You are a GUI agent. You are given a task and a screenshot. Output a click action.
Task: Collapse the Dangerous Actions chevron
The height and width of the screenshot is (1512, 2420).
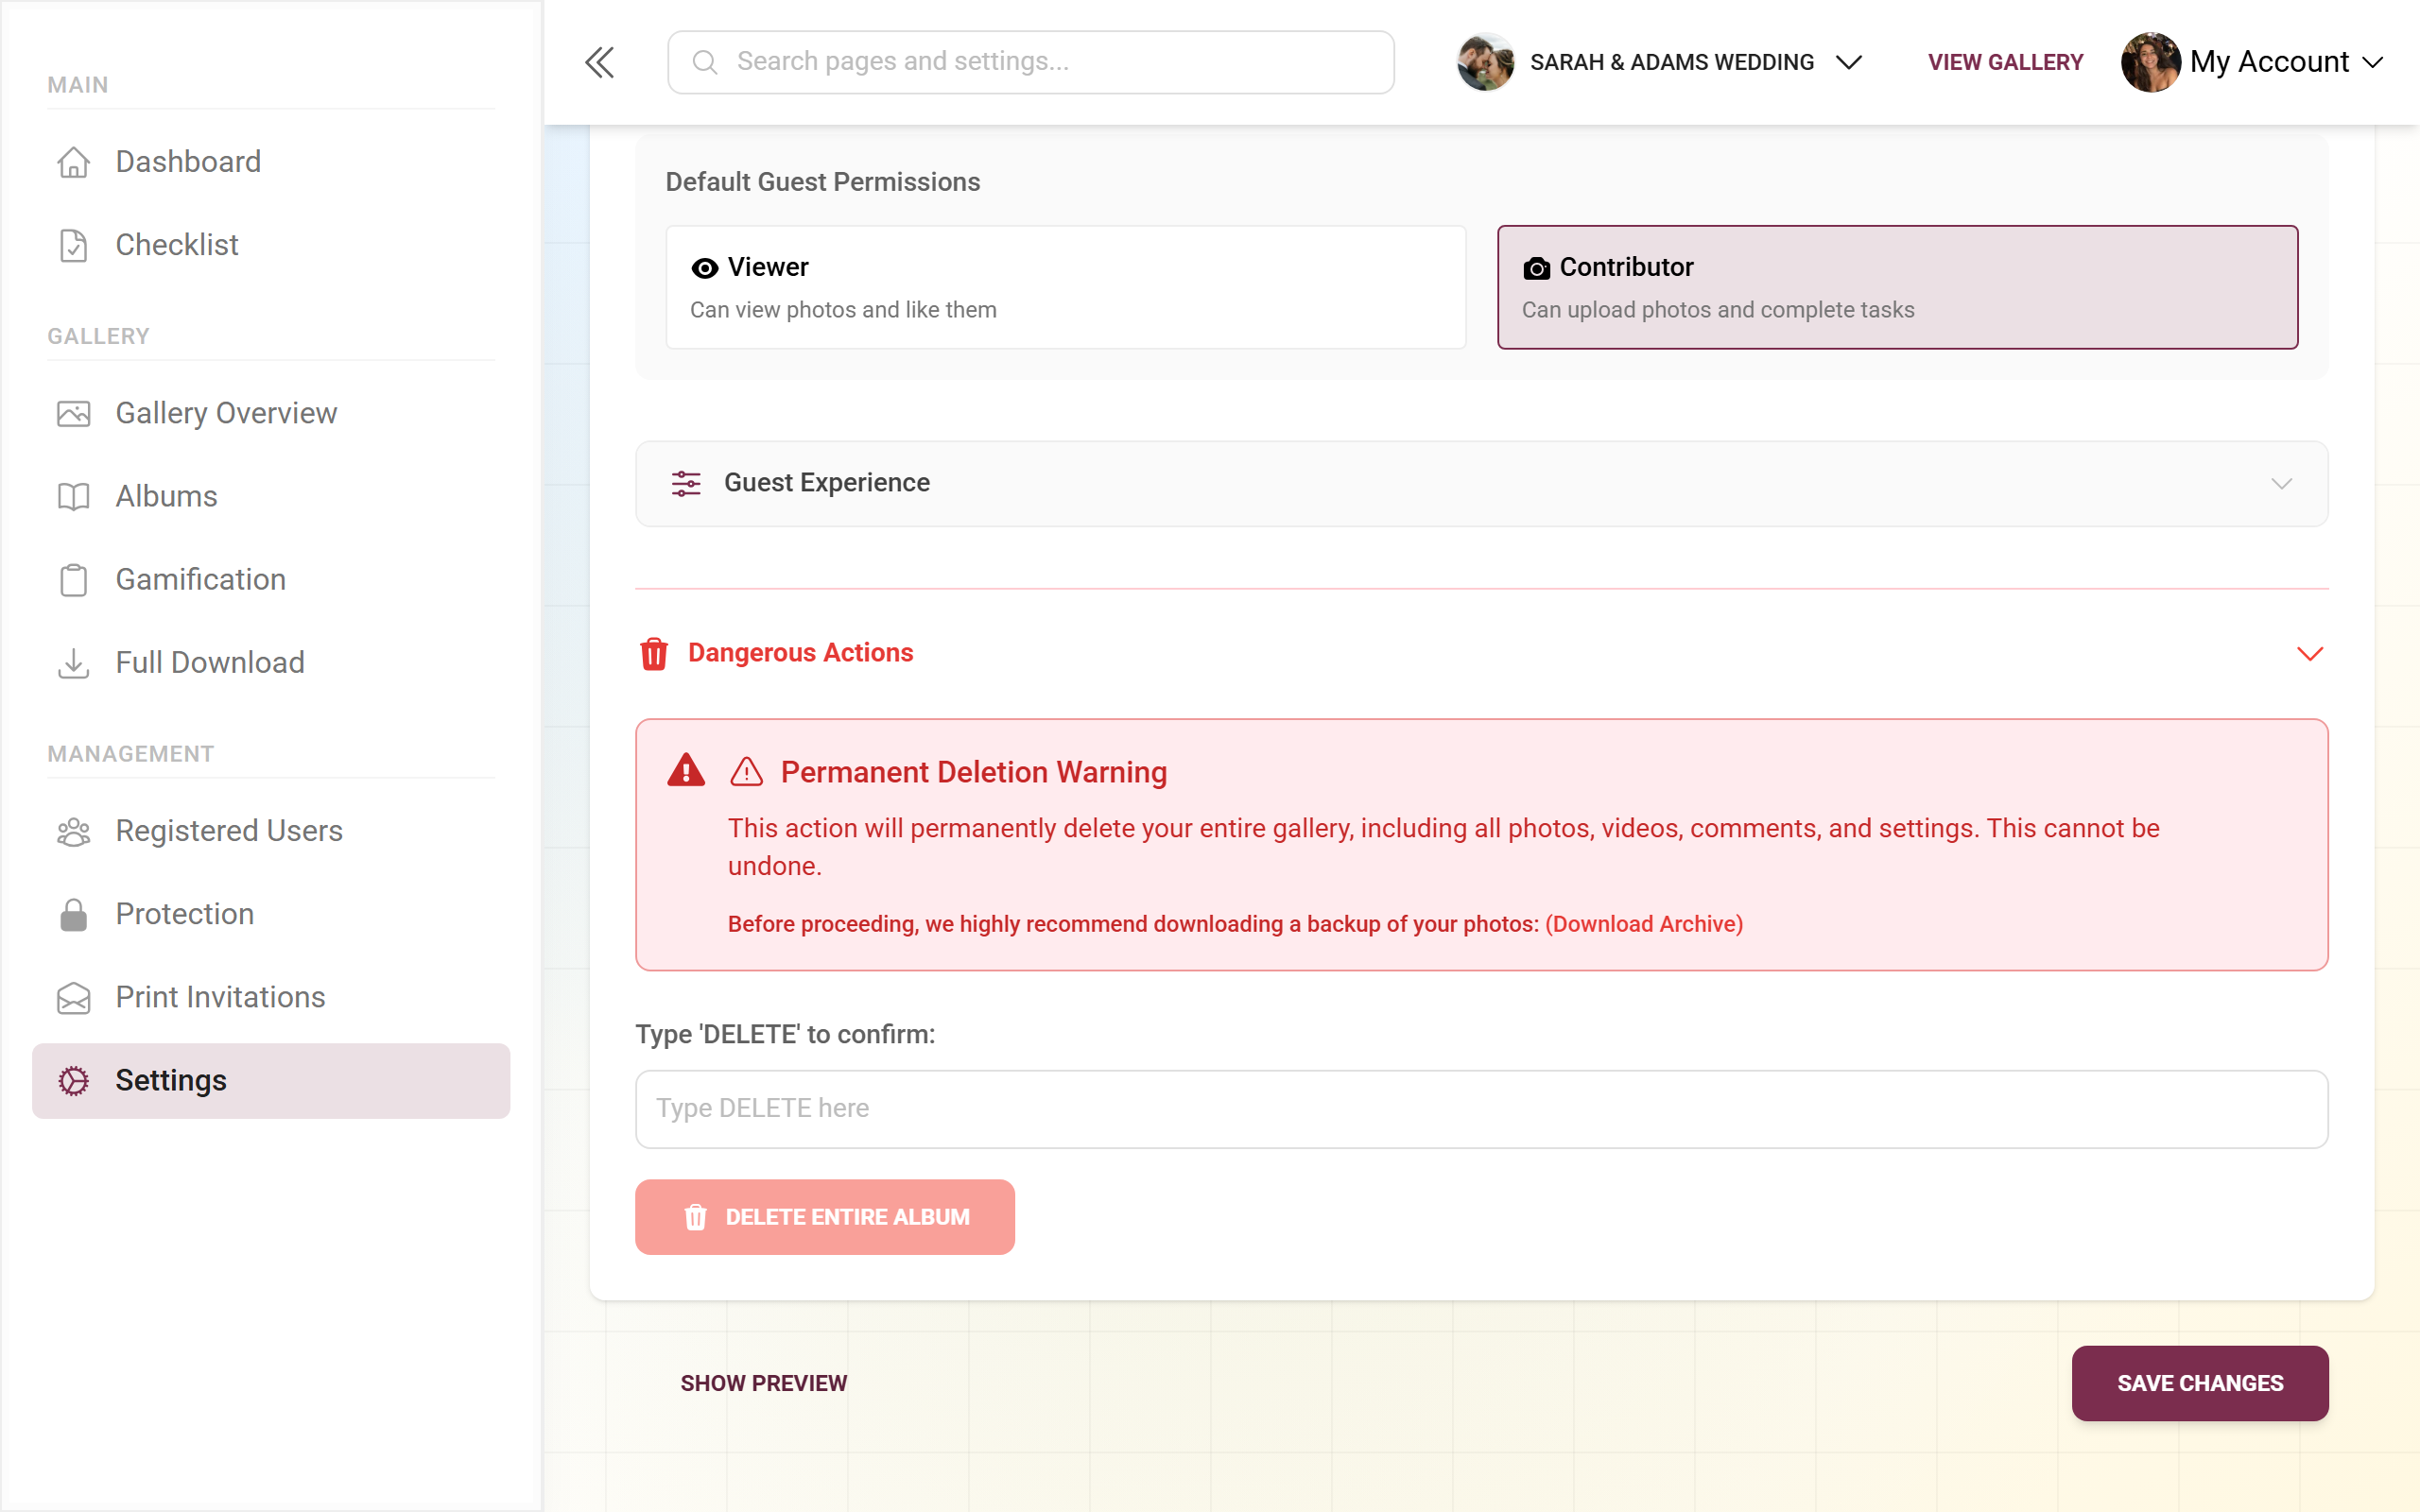pos(2309,653)
